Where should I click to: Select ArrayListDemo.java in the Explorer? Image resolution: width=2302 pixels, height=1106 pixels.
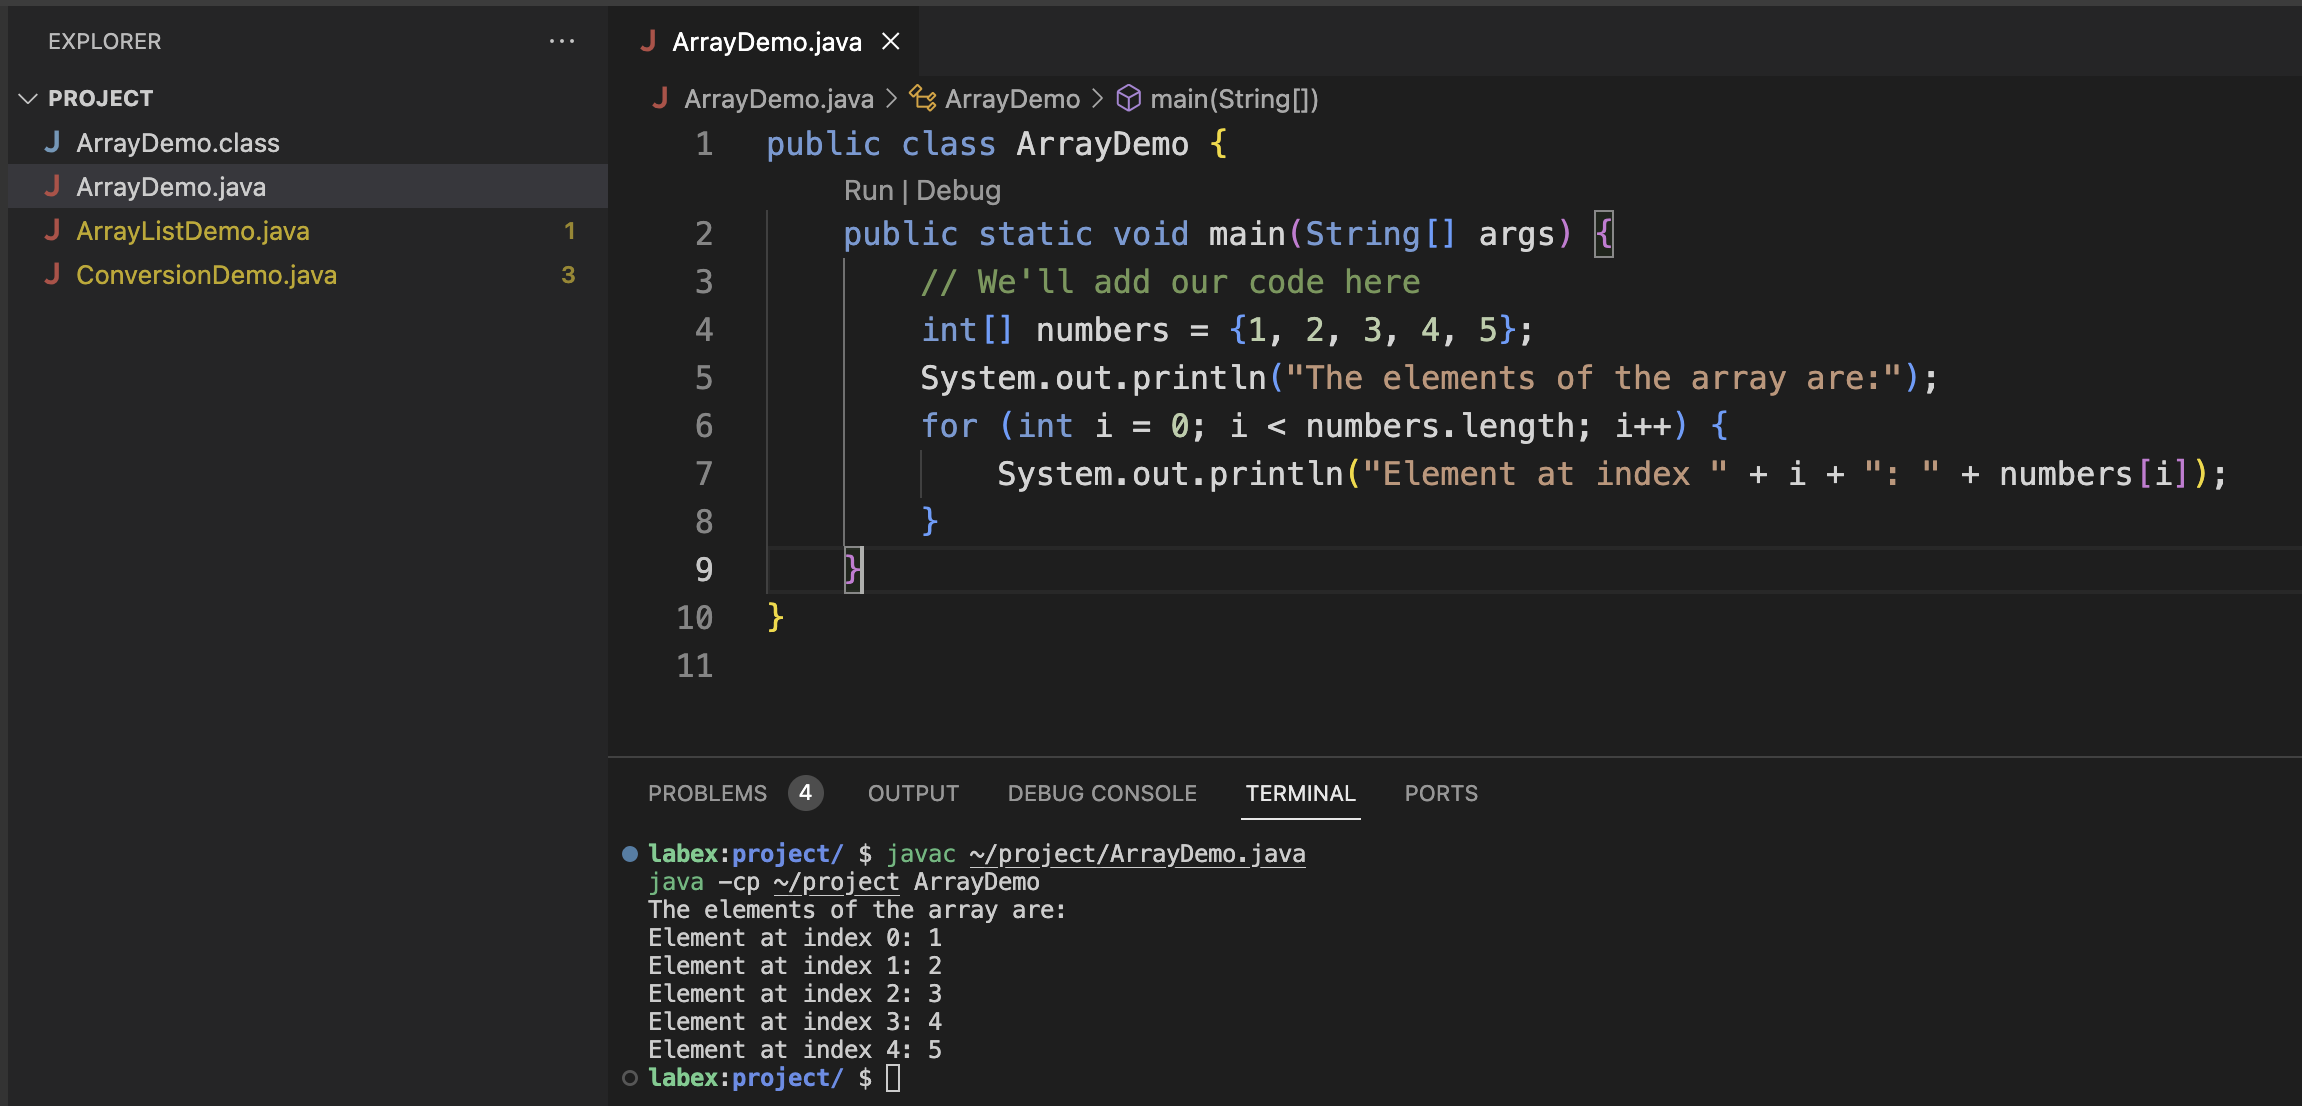[194, 231]
